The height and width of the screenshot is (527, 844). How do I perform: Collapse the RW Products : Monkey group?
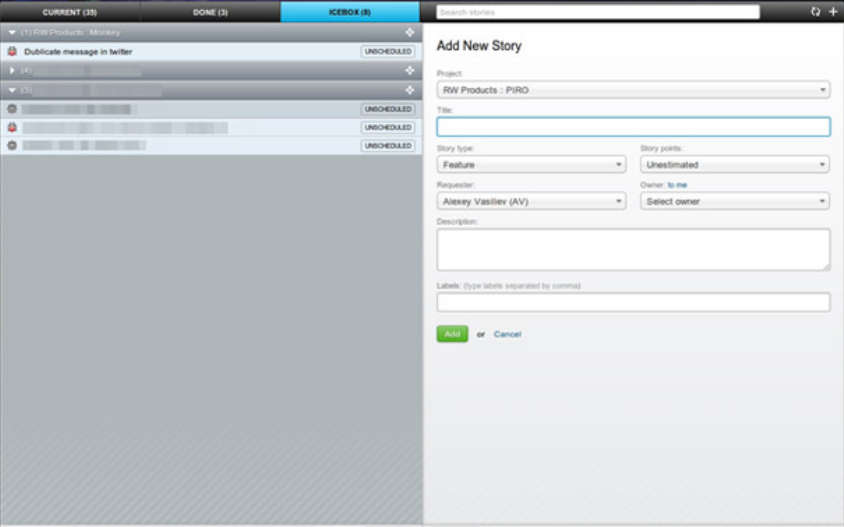click(12, 32)
